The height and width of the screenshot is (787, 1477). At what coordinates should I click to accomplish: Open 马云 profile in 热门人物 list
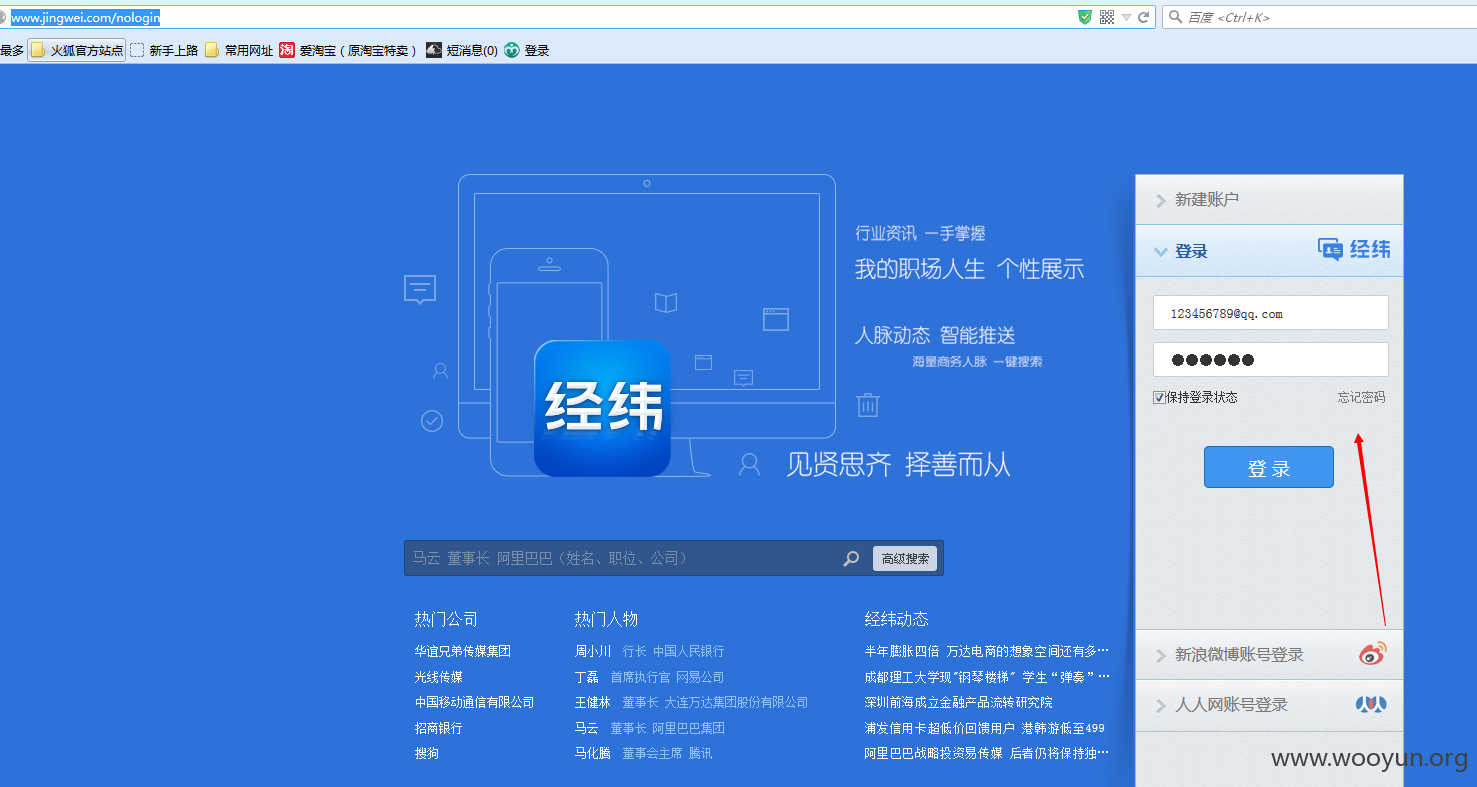587,728
